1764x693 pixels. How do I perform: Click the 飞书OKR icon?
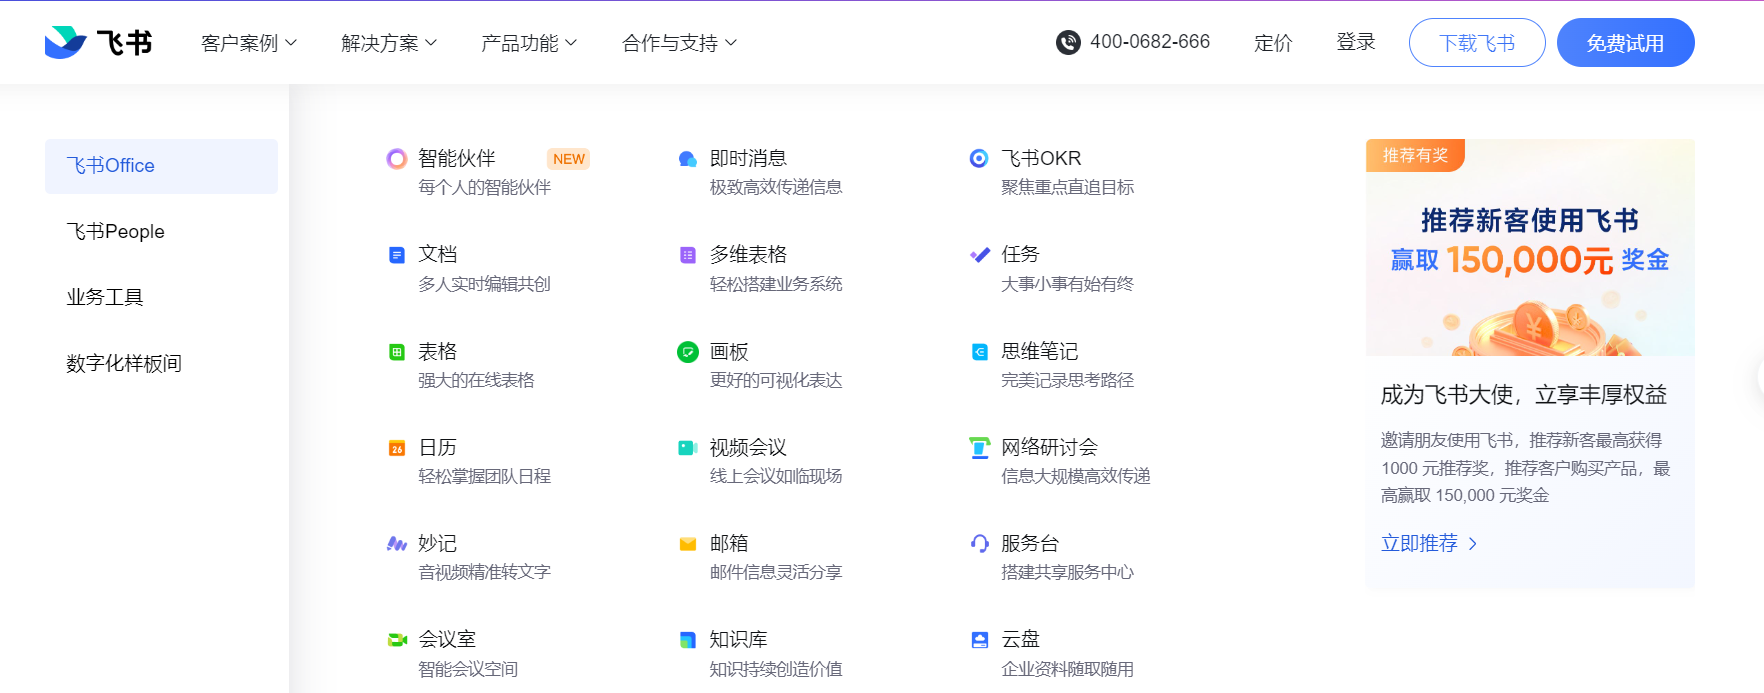(x=979, y=159)
